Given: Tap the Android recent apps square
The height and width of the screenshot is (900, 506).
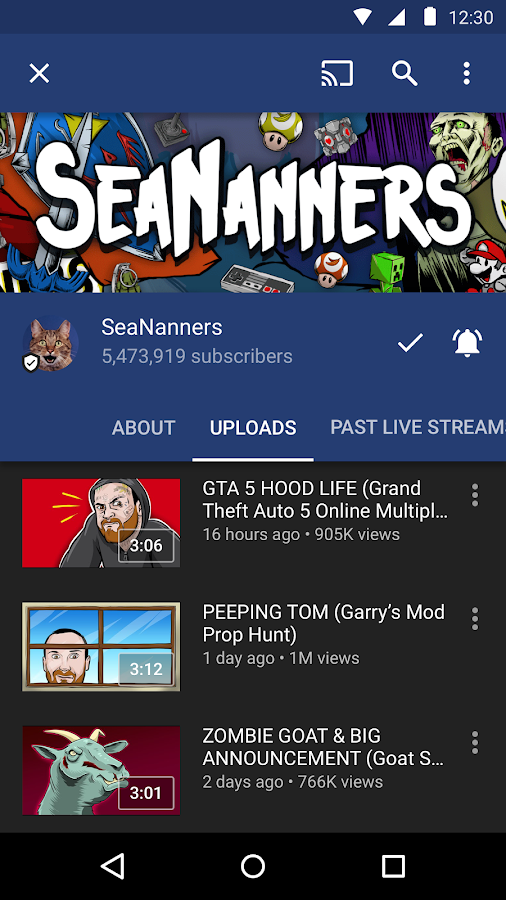Looking at the screenshot, I should (x=394, y=866).
